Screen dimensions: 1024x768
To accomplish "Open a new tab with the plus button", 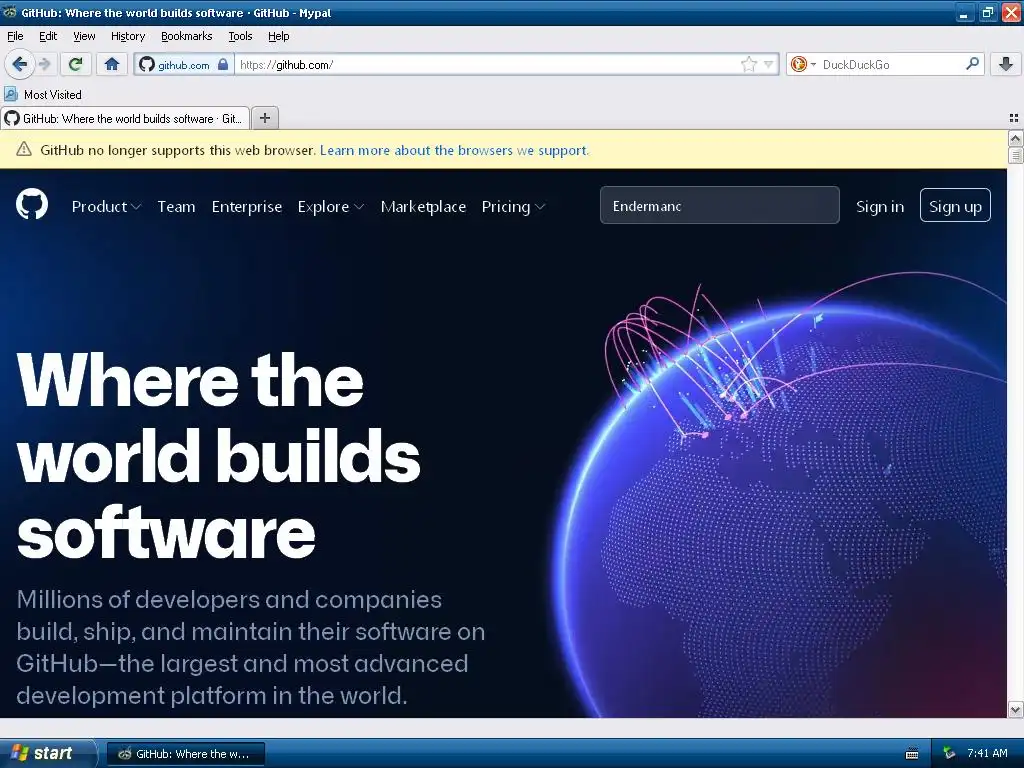I will (264, 118).
